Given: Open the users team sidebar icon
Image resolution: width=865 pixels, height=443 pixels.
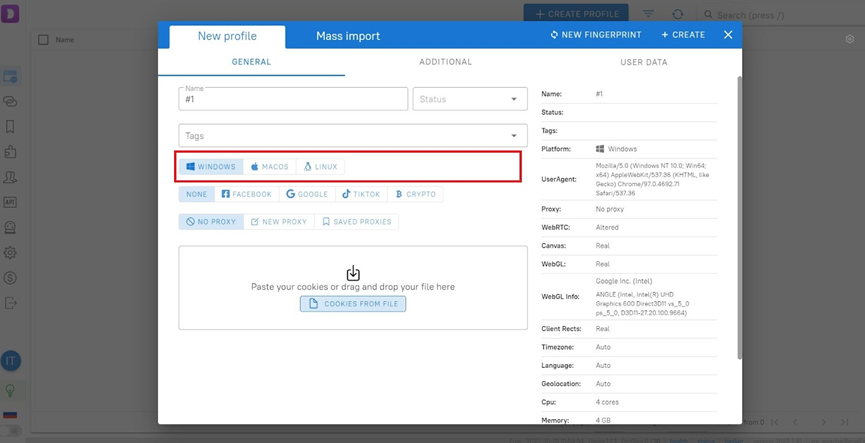Looking at the screenshot, I should (10, 177).
